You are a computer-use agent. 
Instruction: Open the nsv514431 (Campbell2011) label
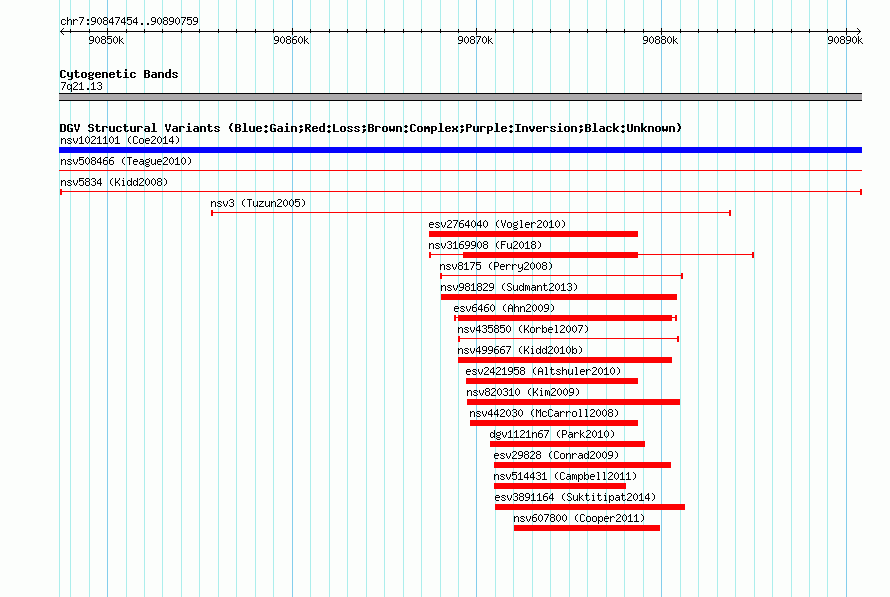[x=565, y=476]
